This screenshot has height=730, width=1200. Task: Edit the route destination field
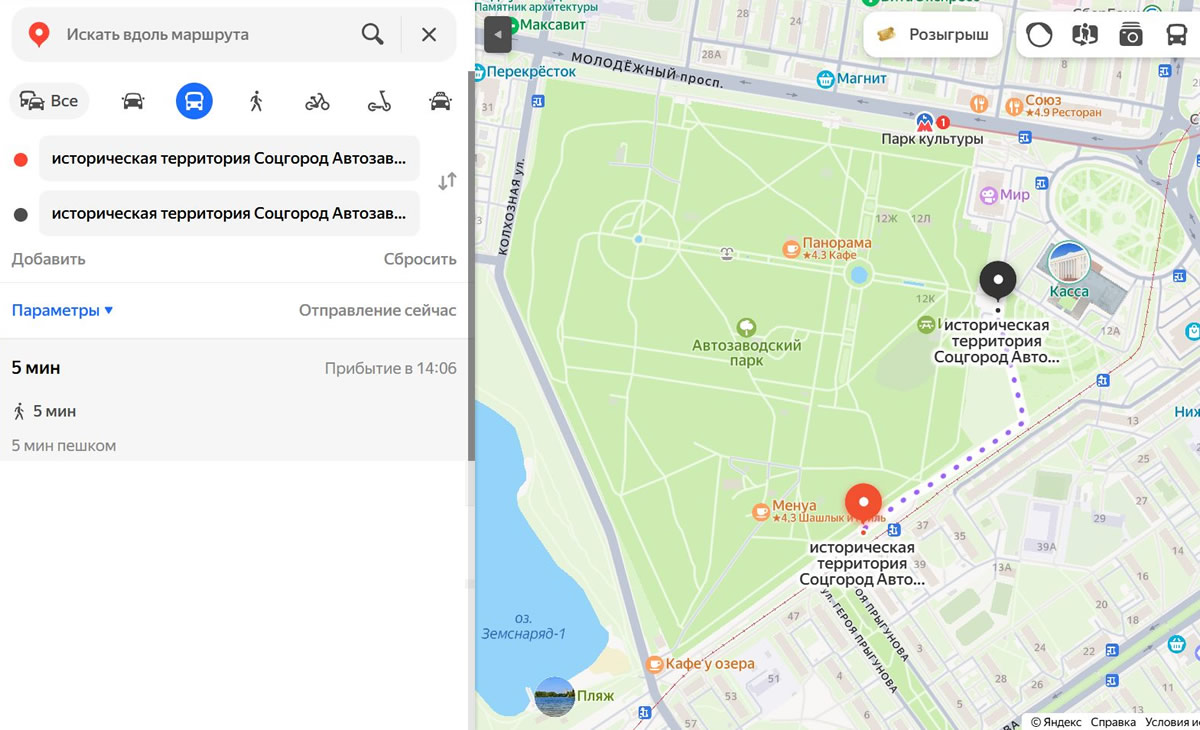click(x=229, y=213)
